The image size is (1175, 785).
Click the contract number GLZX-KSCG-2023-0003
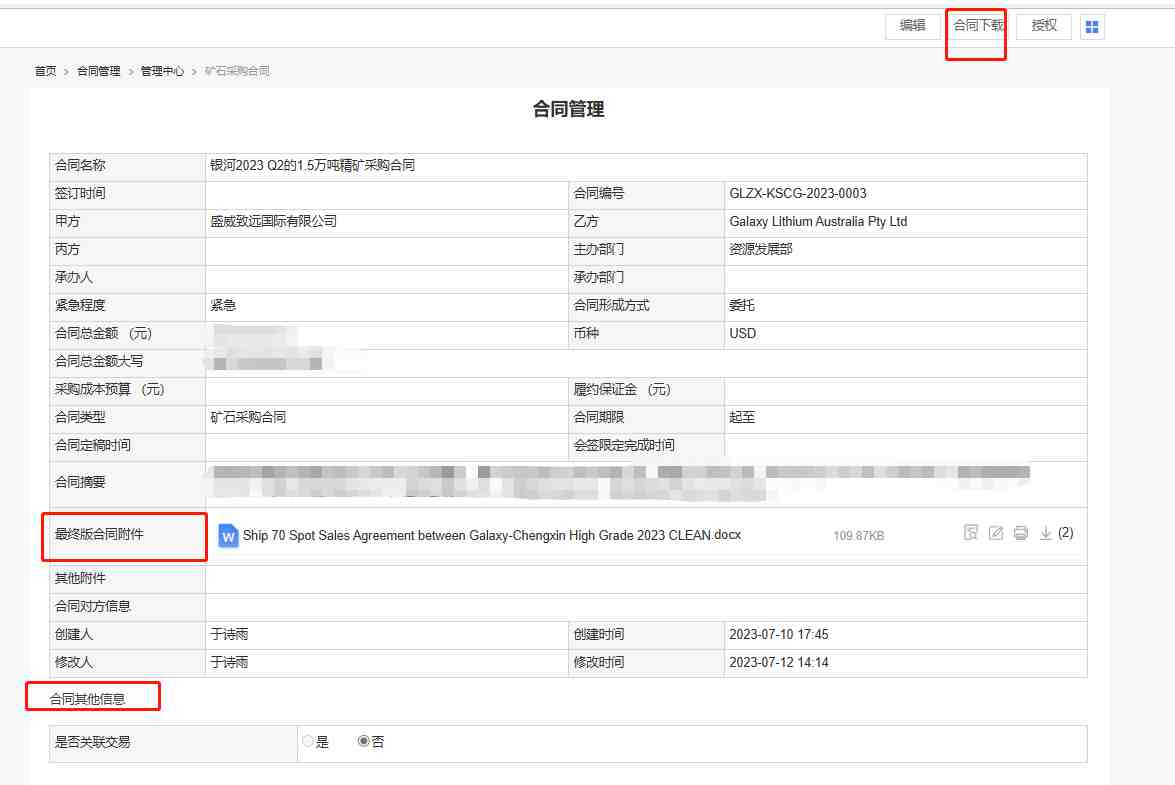pyautogui.click(x=798, y=194)
